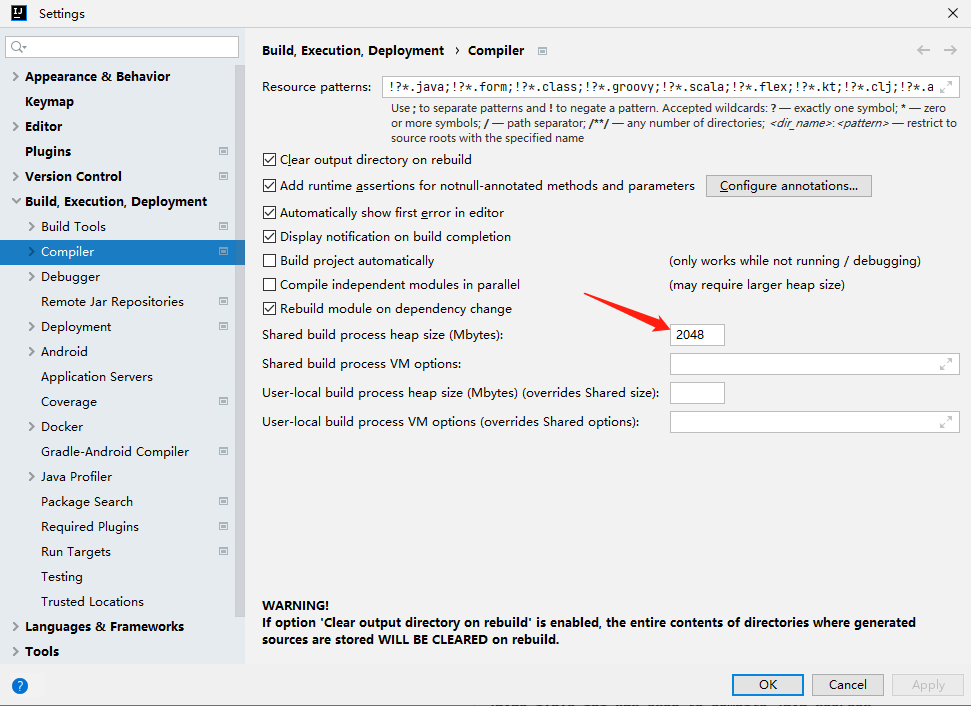Open the help question mark icon
Image resolution: width=971 pixels, height=706 pixels.
pos(20,686)
